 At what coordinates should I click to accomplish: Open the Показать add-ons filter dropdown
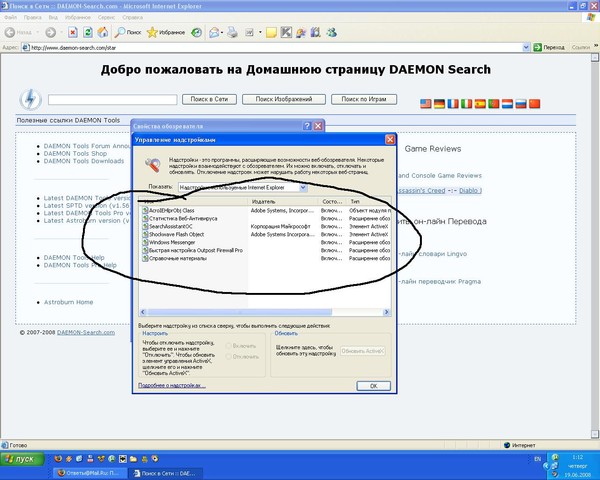[303, 188]
